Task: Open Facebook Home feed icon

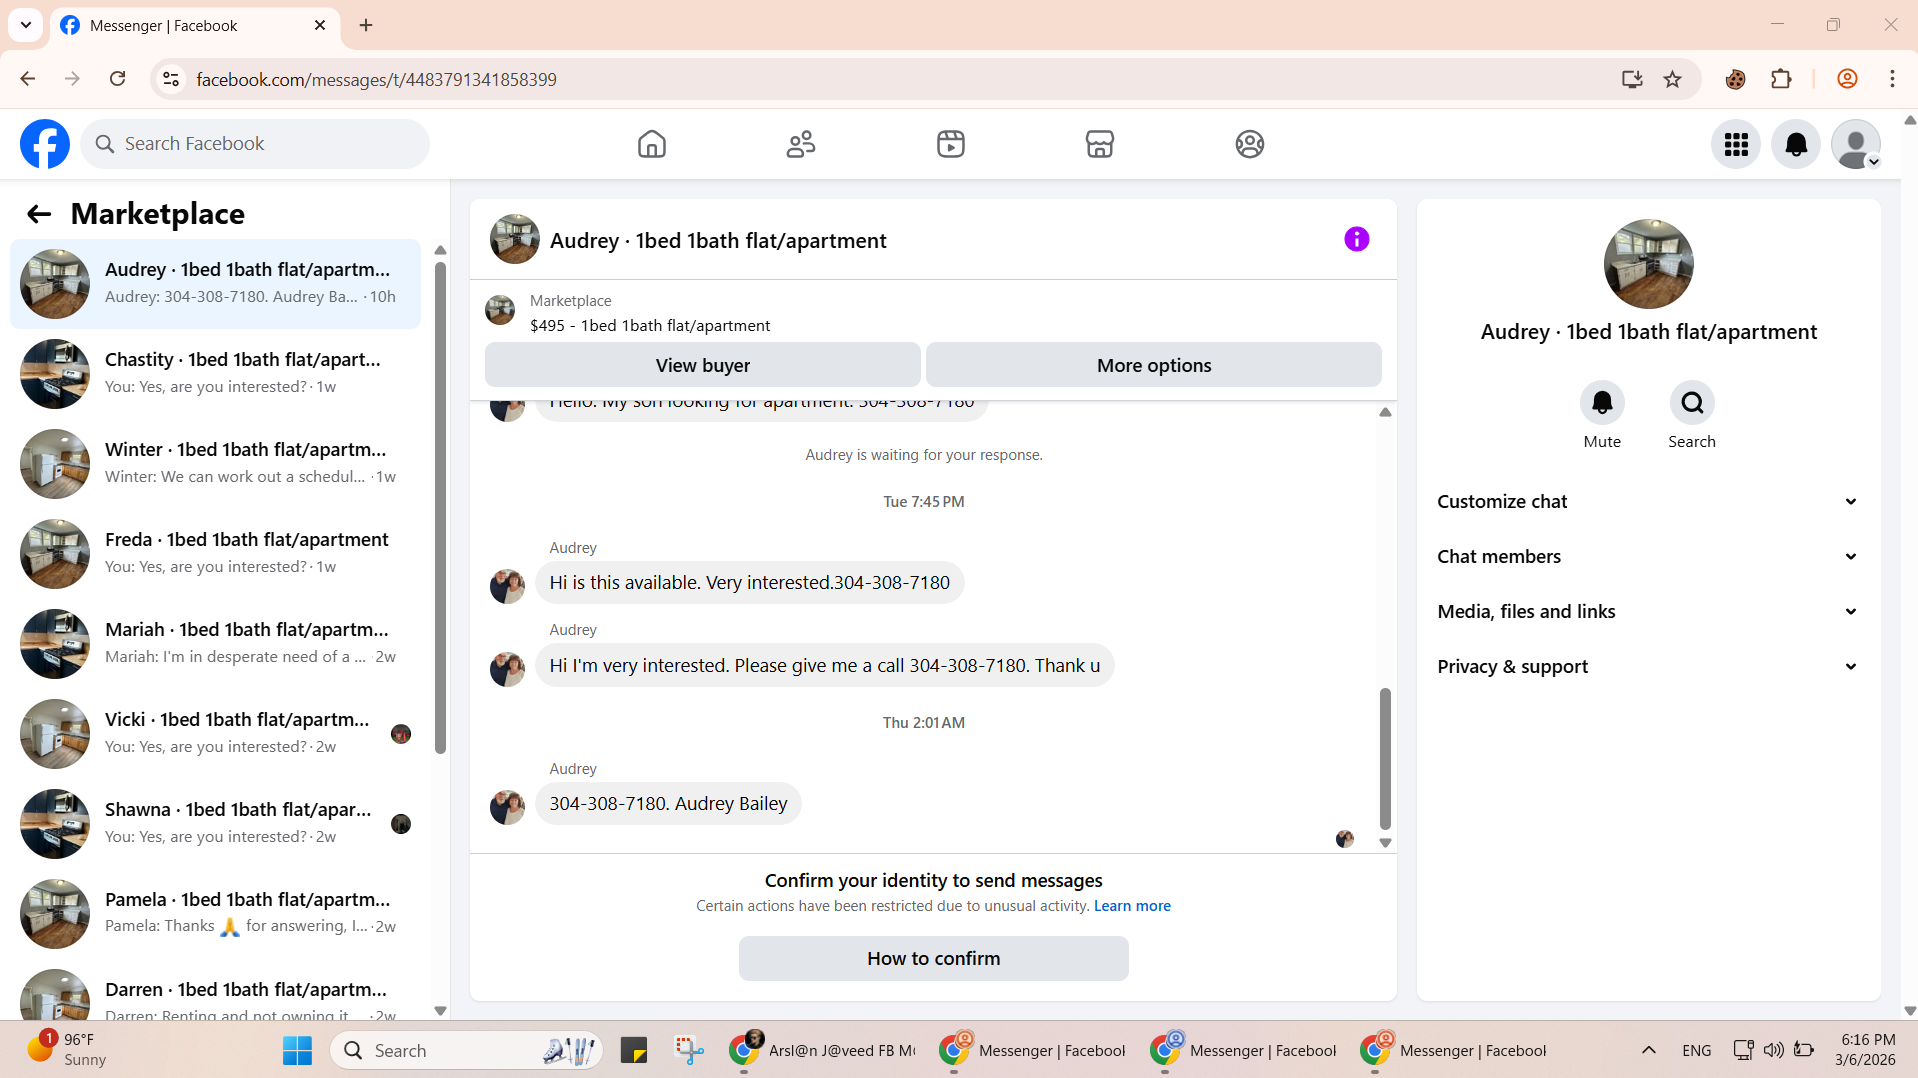Action: coord(651,144)
